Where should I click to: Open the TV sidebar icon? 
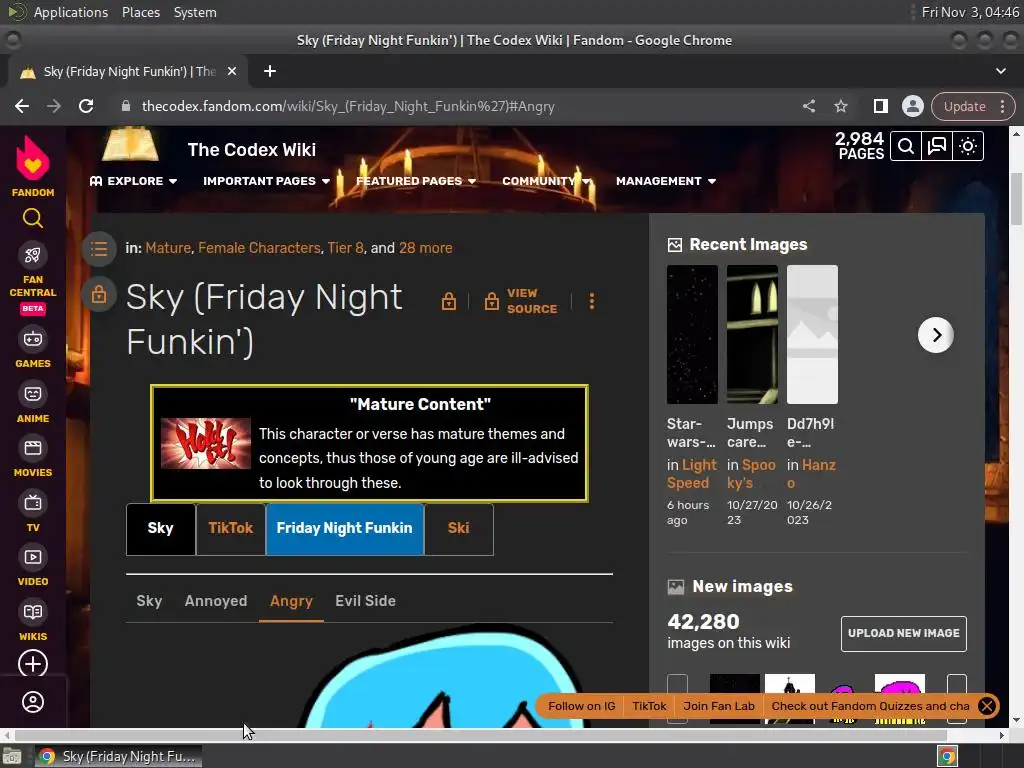point(33,503)
